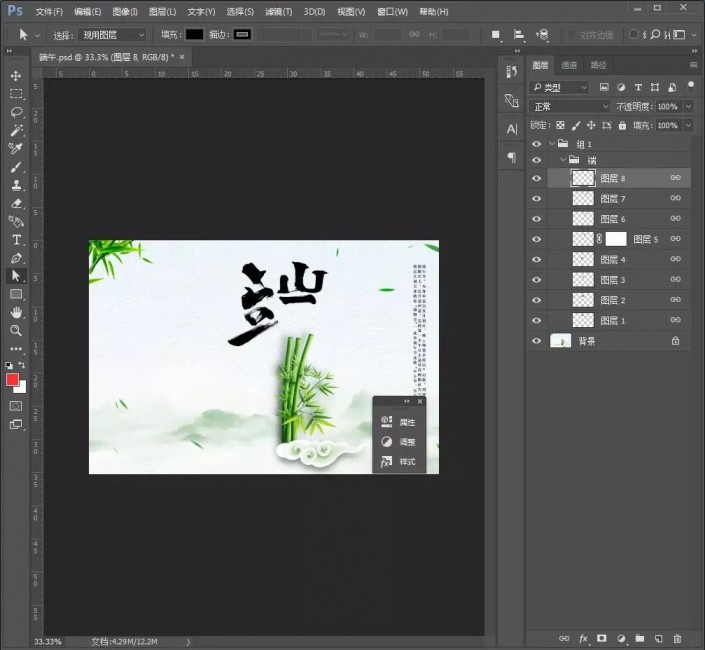Viewport: 705px width, 650px height.
Task: Select the Paint Bucket tool
Action: click(16, 221)
